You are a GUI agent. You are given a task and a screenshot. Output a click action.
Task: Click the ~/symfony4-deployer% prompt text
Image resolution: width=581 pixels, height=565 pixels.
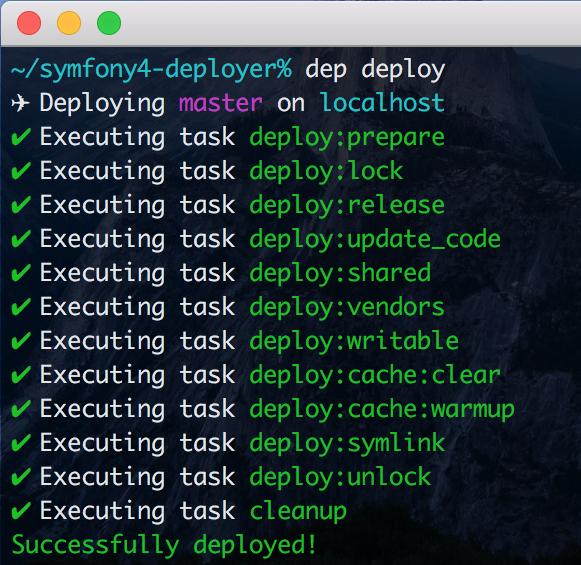pyautogui.click(x=151, y=70)
